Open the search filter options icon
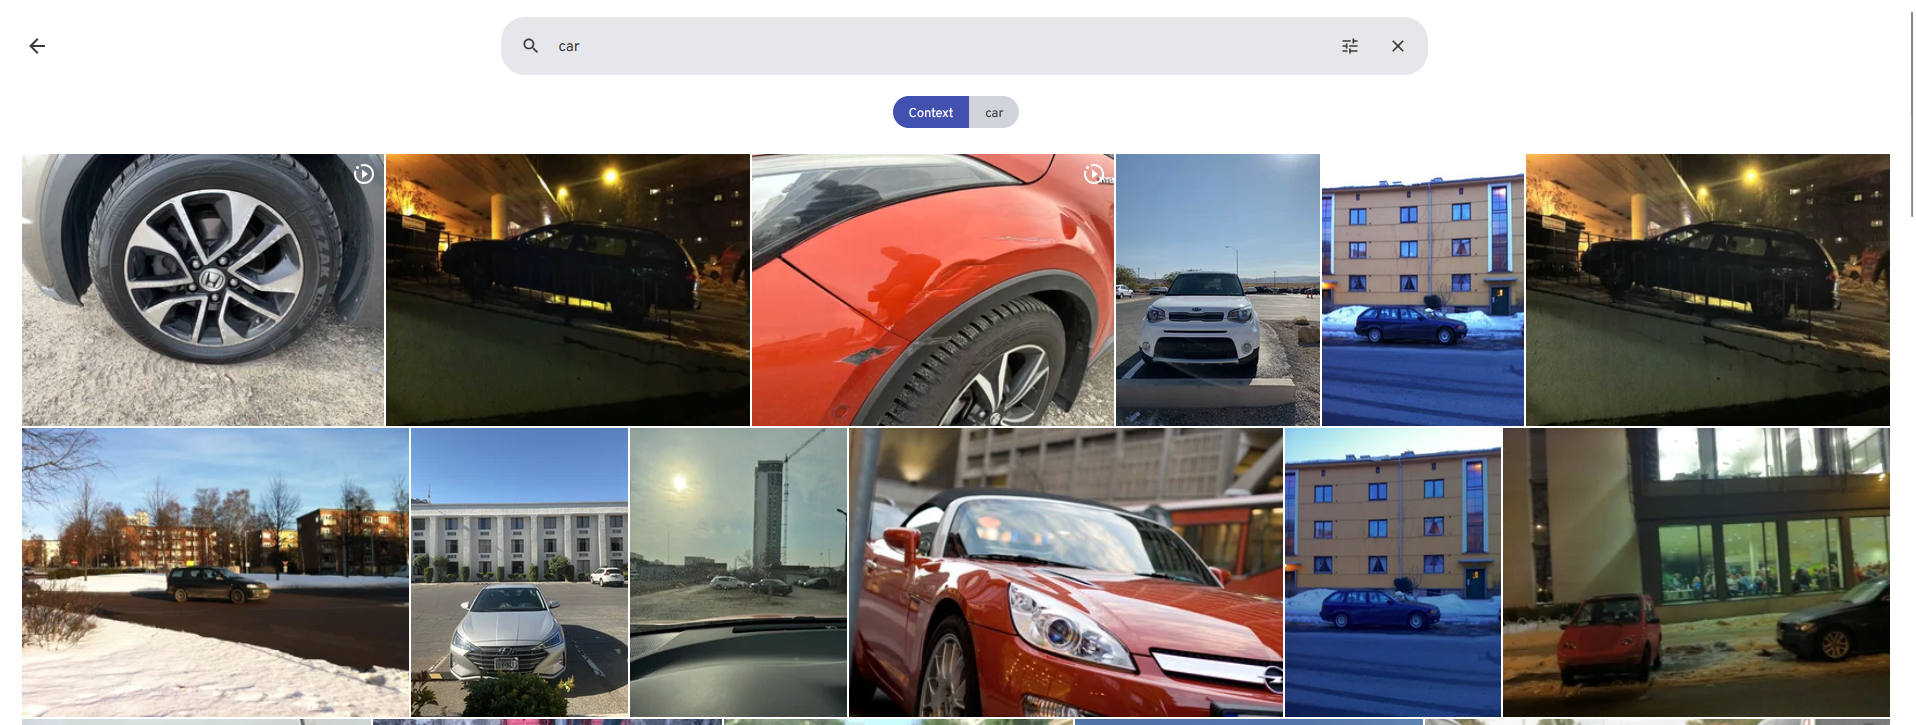The image size is (1916, 725). click(x=1350, y=46)
